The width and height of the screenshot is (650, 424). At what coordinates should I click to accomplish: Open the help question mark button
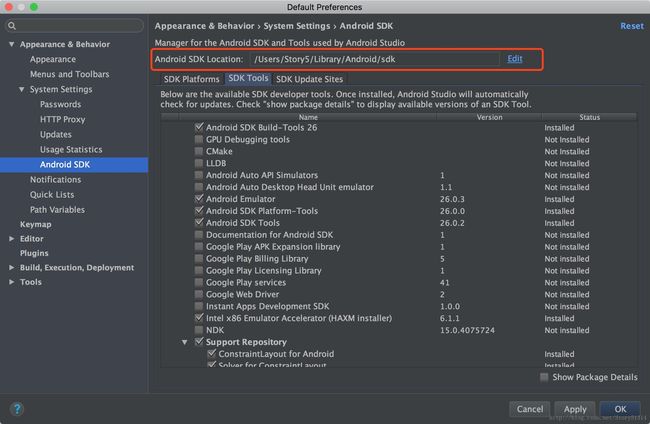point(17,409)
